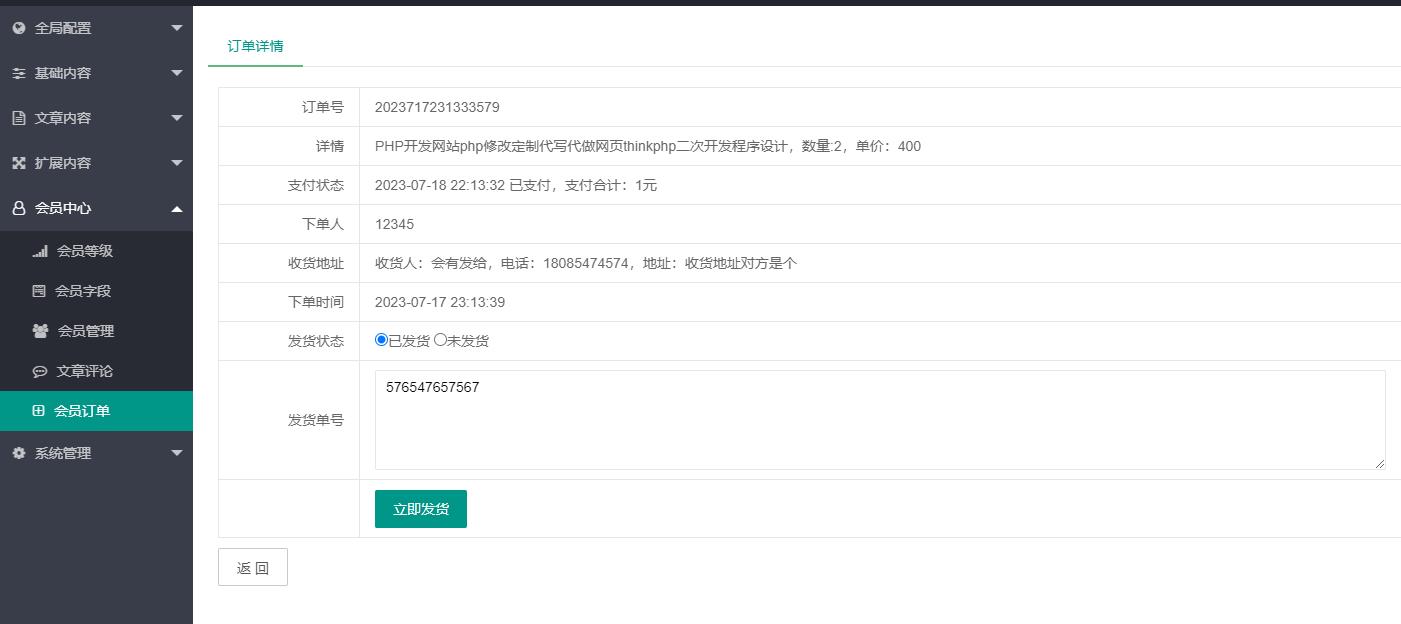
Task: Select the 未发货 radio button
Action: 440,340
